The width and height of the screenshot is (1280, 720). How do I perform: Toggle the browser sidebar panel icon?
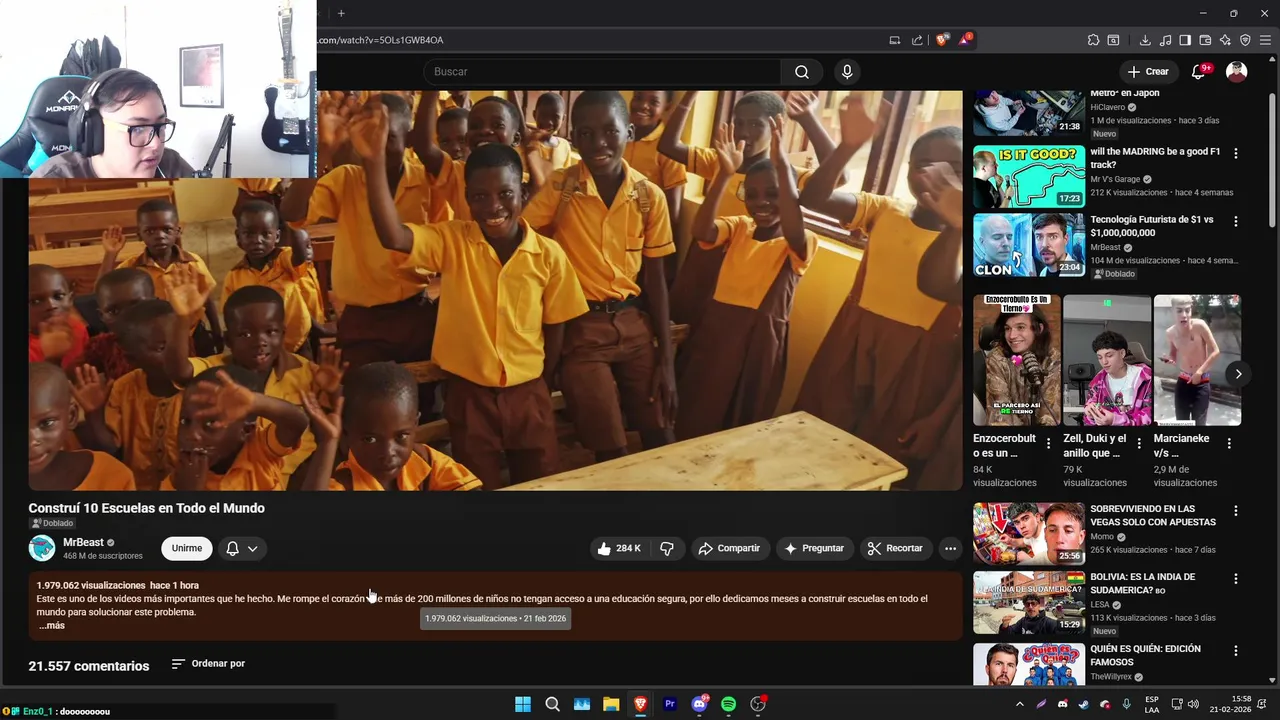(x=1185, y=40)
